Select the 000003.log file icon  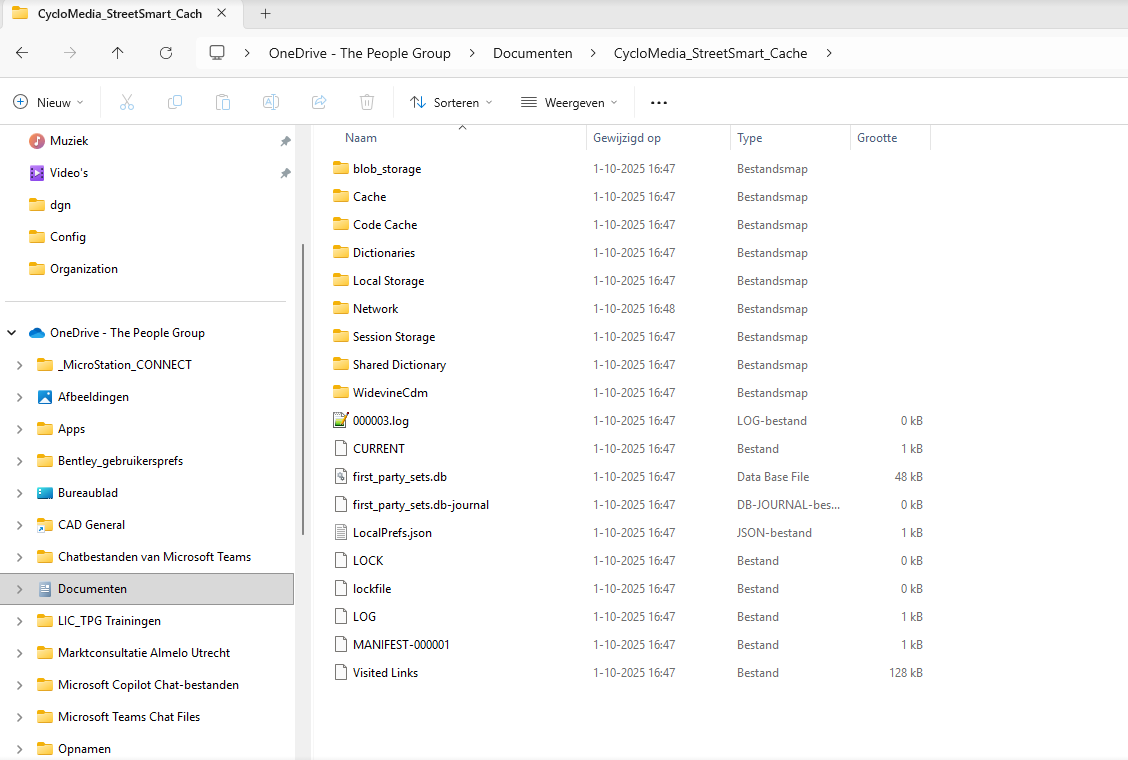[341, 420]
